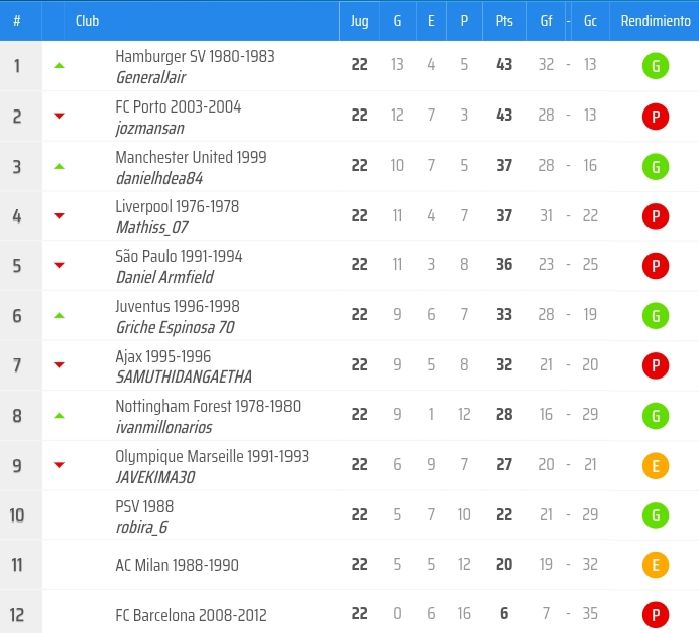Image resolution: width=699 pixels, height=633 pixels.
Task: Click points value 43 in FC Porto row
Action: (504, 116)
